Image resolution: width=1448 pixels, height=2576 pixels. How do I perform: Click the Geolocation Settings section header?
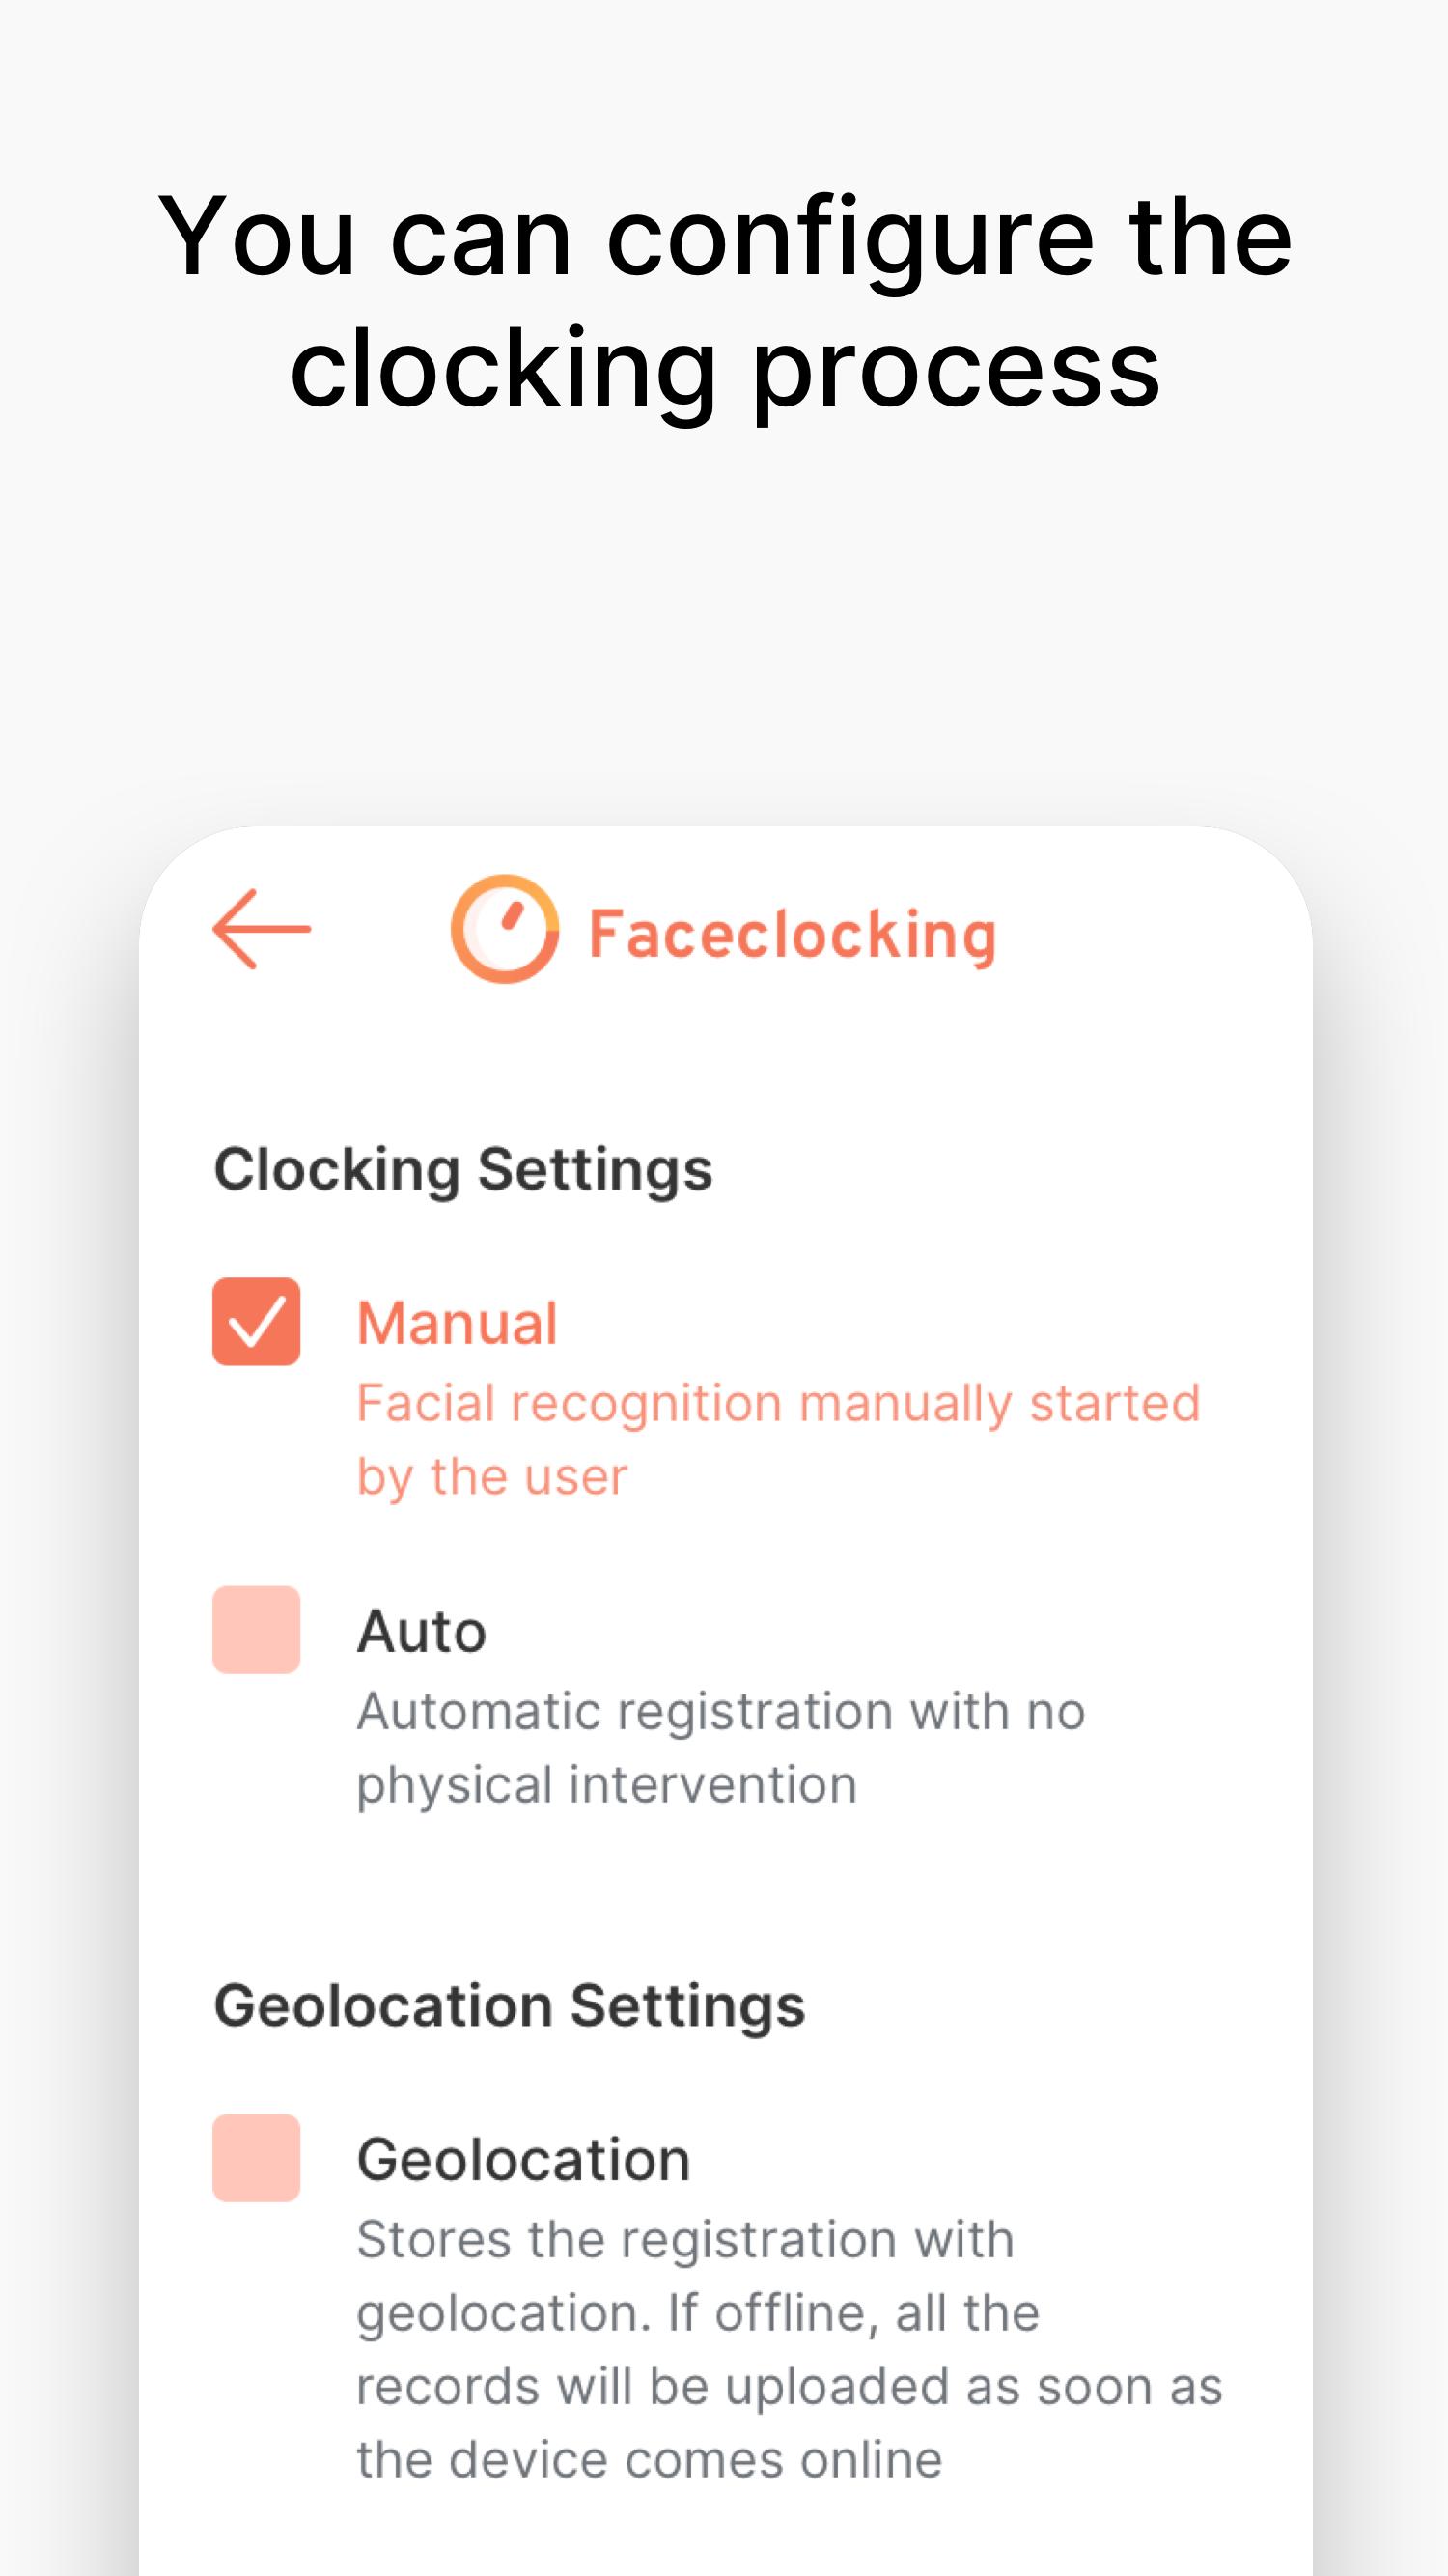pos(509,2005)
